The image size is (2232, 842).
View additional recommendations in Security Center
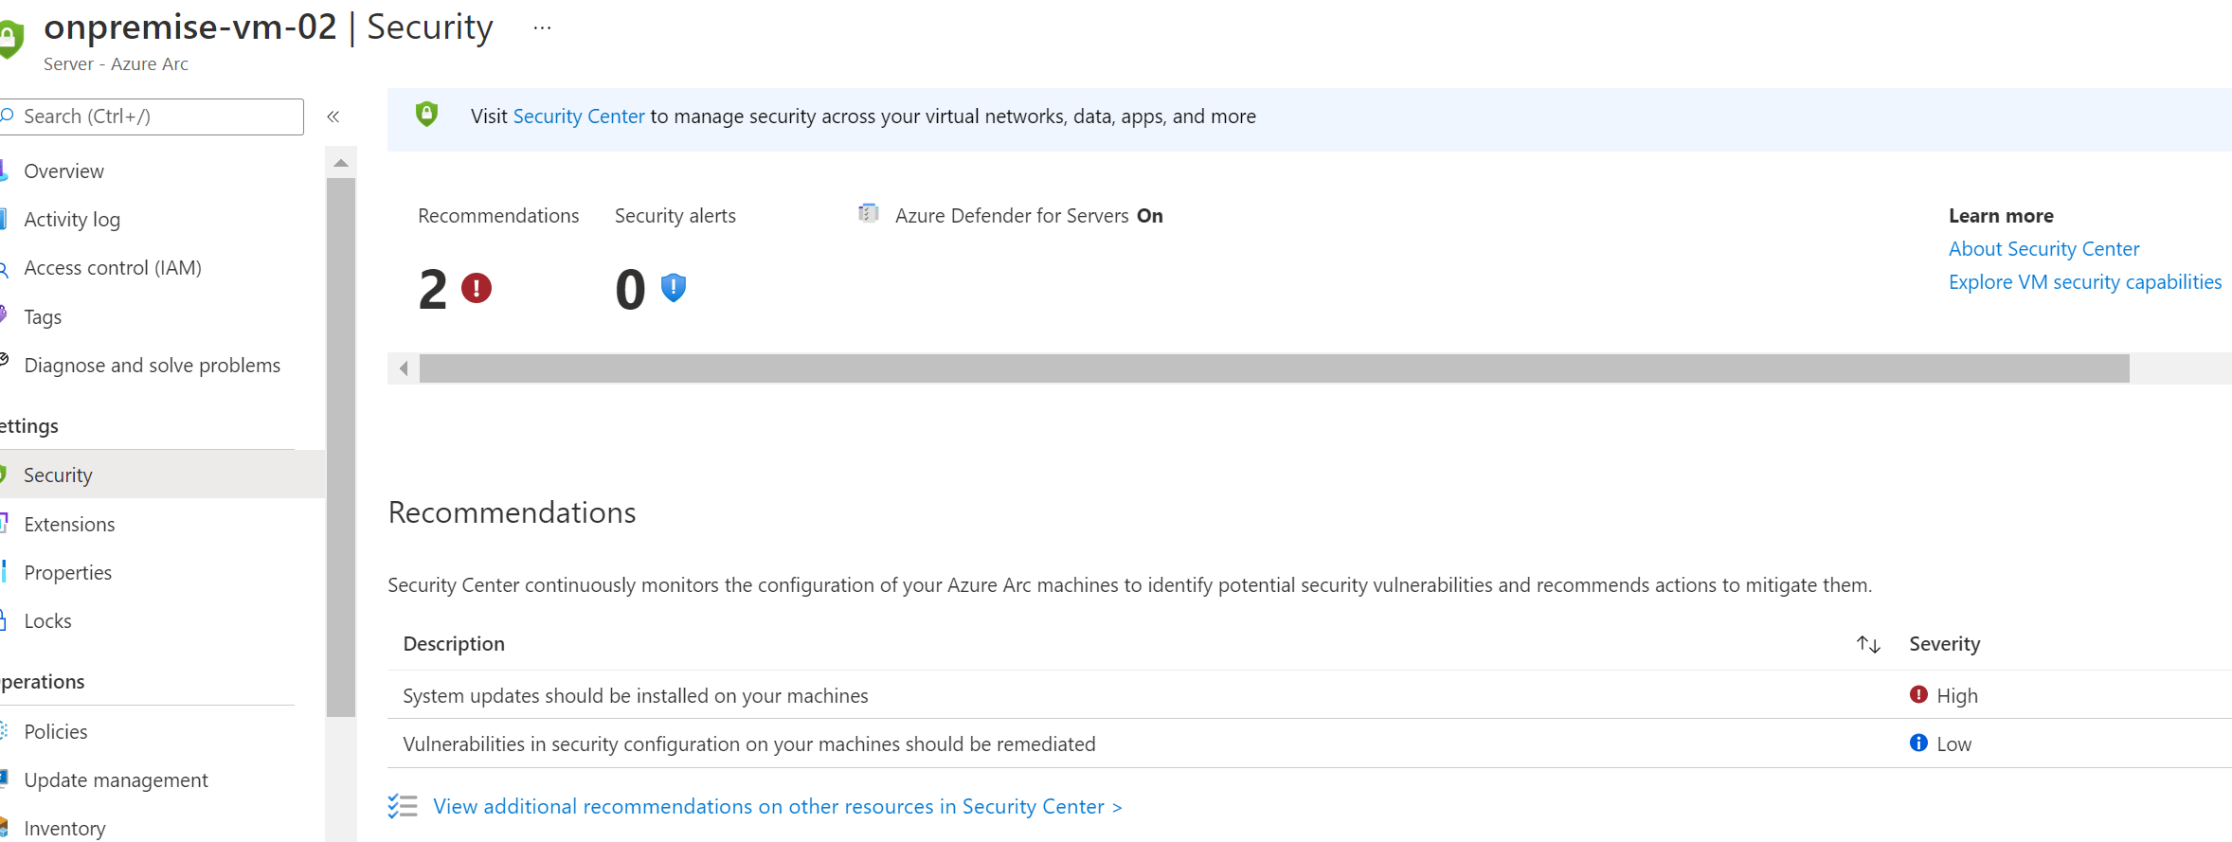777,806
